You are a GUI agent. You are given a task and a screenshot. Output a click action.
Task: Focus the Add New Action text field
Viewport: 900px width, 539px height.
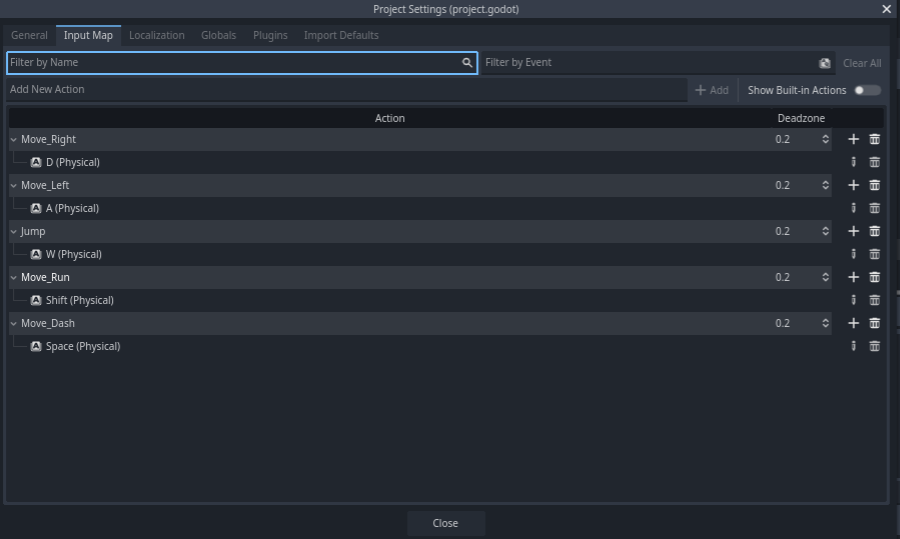click(345, 90)
